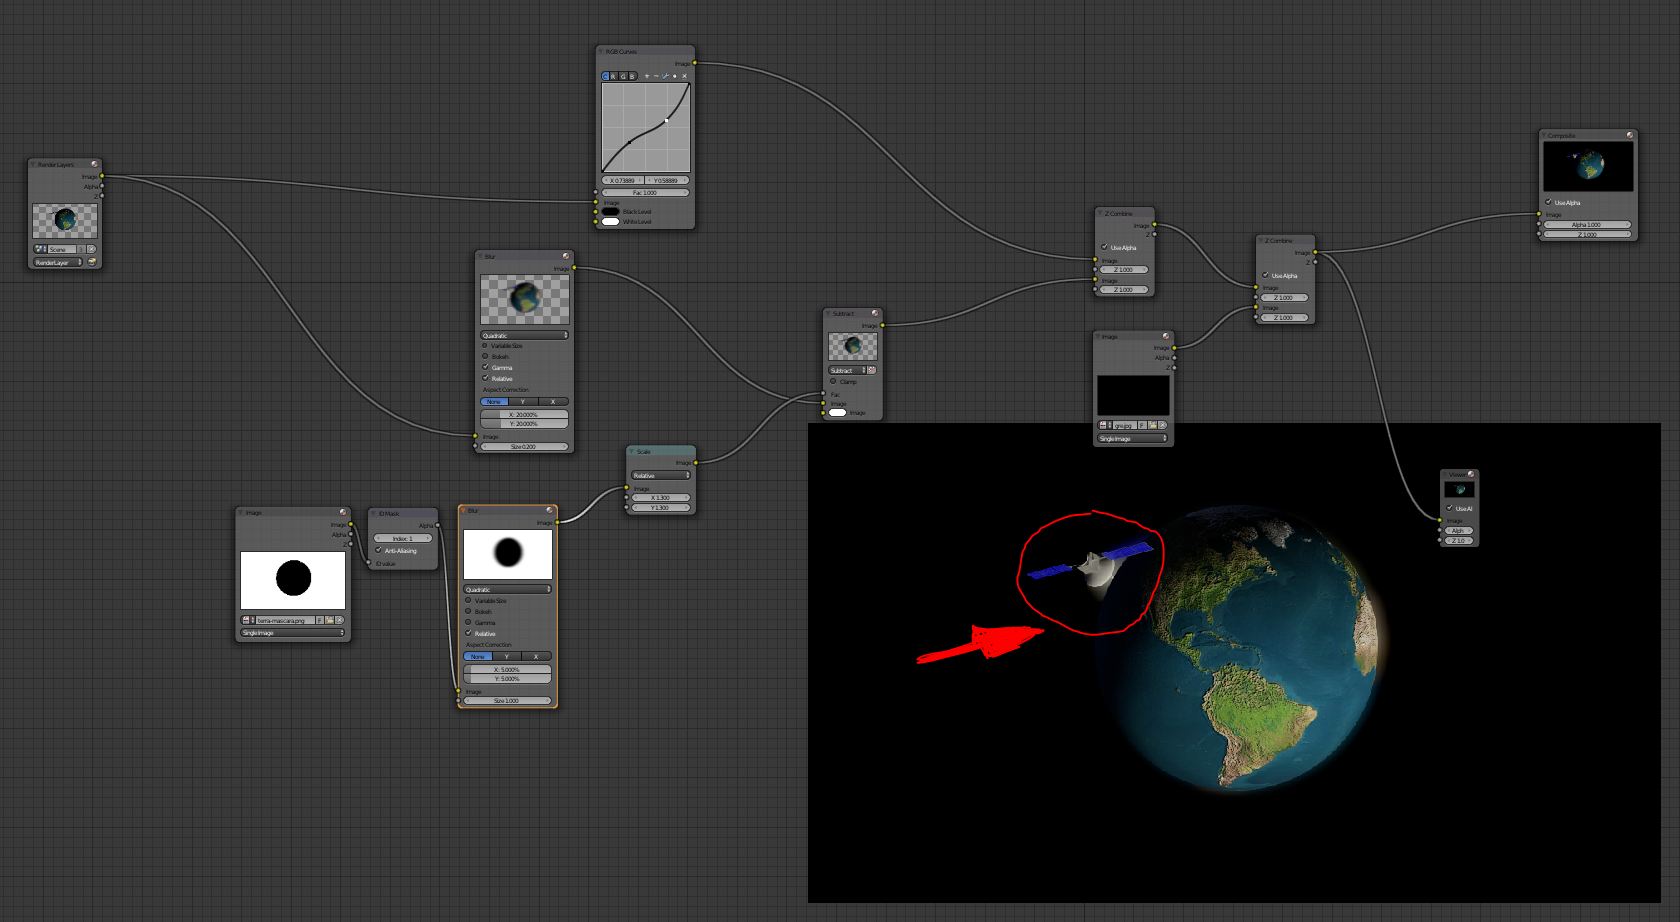Toggle the alpha icon beside Subtract dropdown
This screenshot has width=1680, height=922.
pyautogui.click(x=871, y=370)
